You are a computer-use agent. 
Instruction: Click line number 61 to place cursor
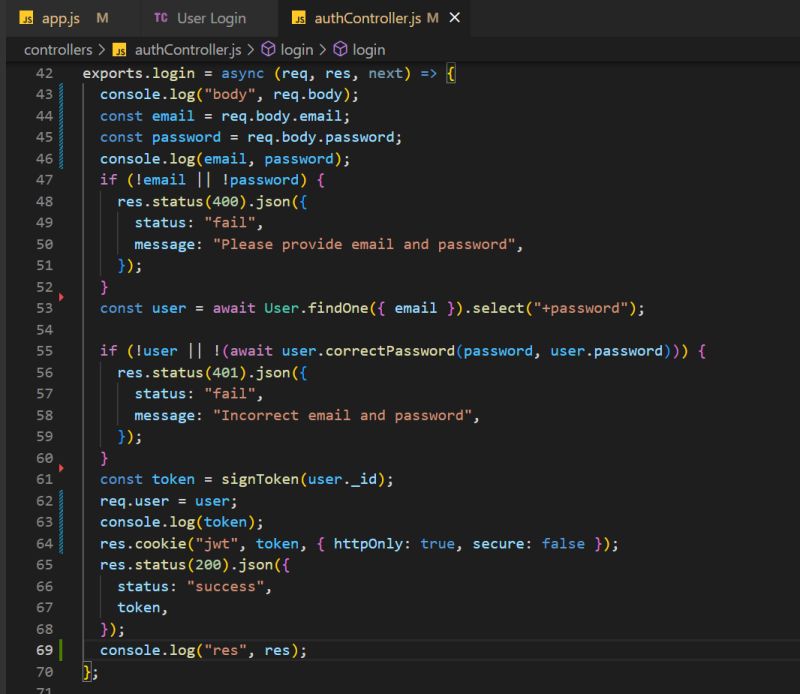pyautogui.click(x=44, y=479)
